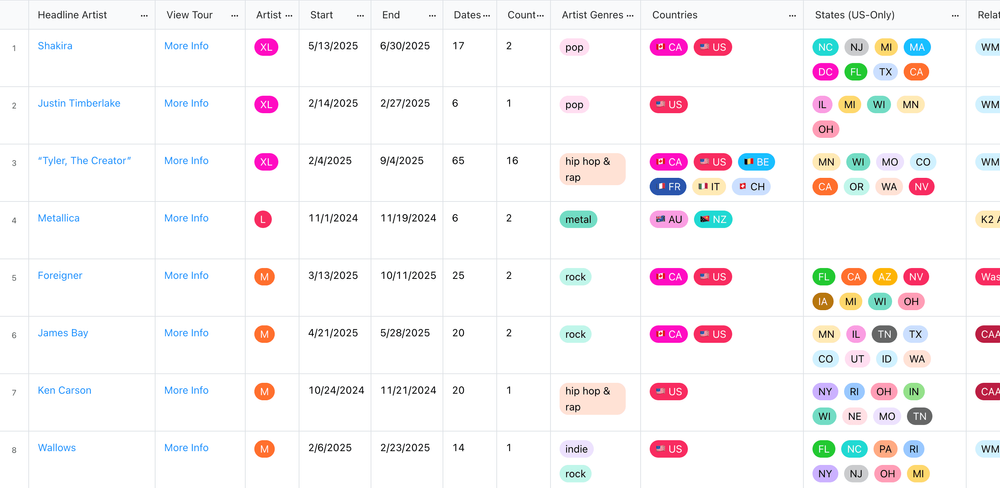Click More Info for Tyler, The Creator

186,161
